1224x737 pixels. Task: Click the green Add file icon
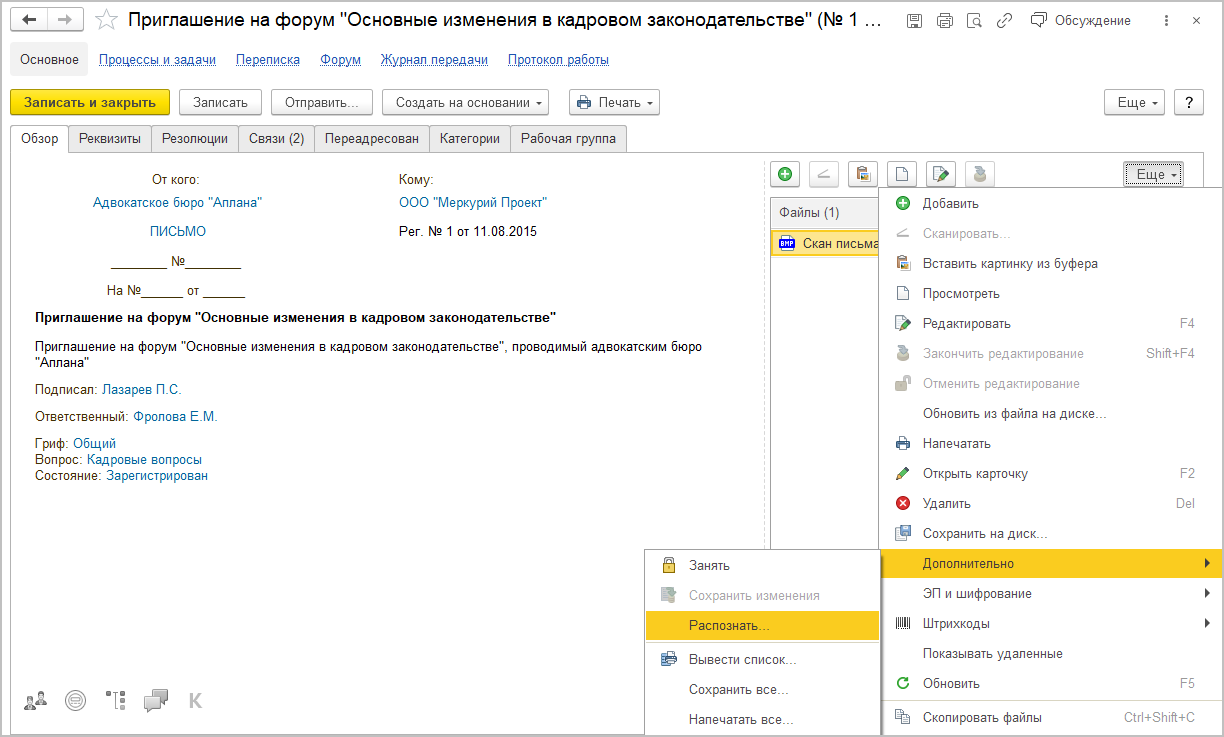pos(785,174)
